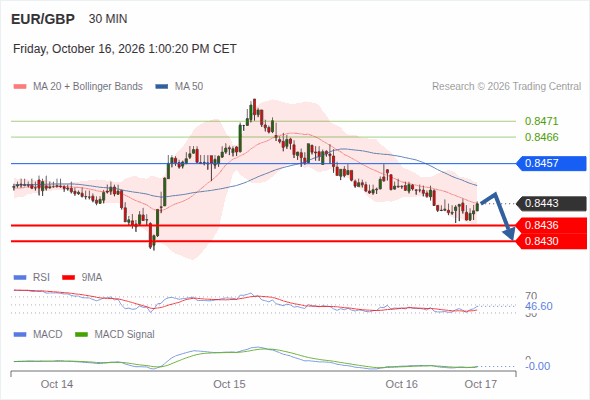Click the 0.8471 resistance level label
This screenshot has height=400, width=590.
541,121
